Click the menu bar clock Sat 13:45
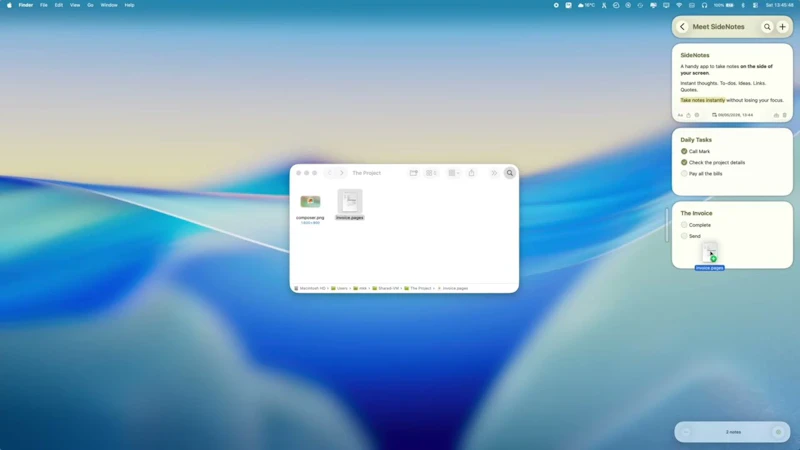Image resolution: width=800 pixels, height=450 pixels. tap(779, 5)
